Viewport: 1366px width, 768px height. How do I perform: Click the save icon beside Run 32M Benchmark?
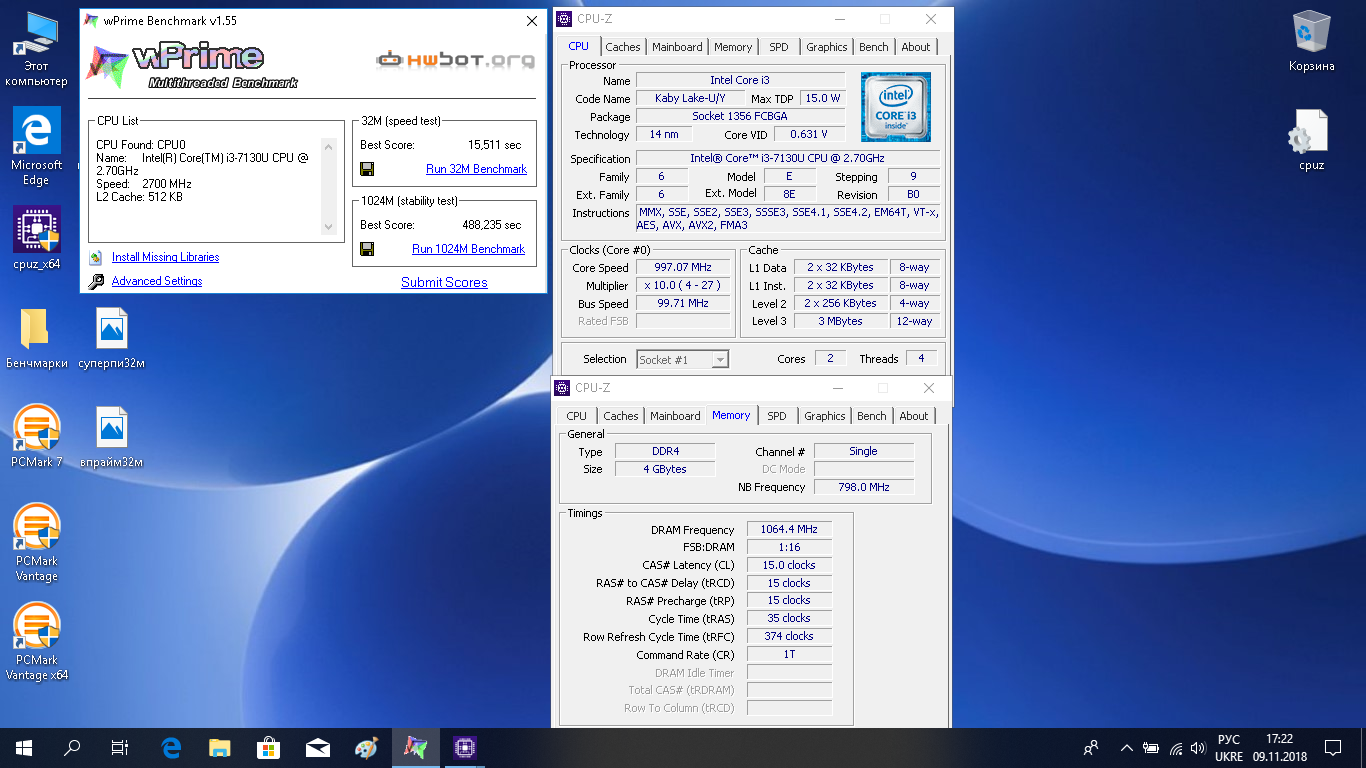[367, 169]
